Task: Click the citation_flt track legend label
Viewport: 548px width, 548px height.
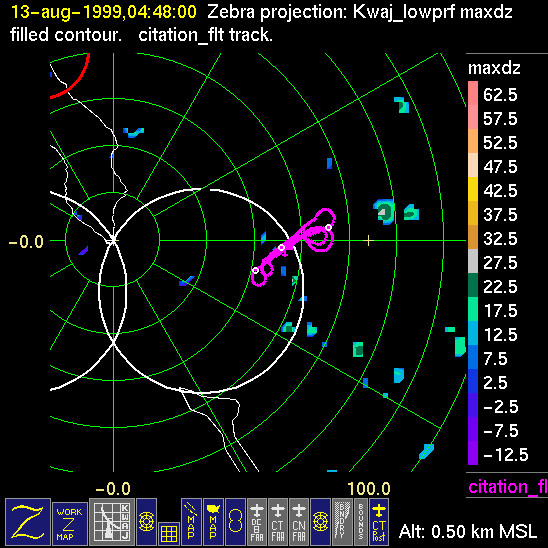Action: click(508, 486)
